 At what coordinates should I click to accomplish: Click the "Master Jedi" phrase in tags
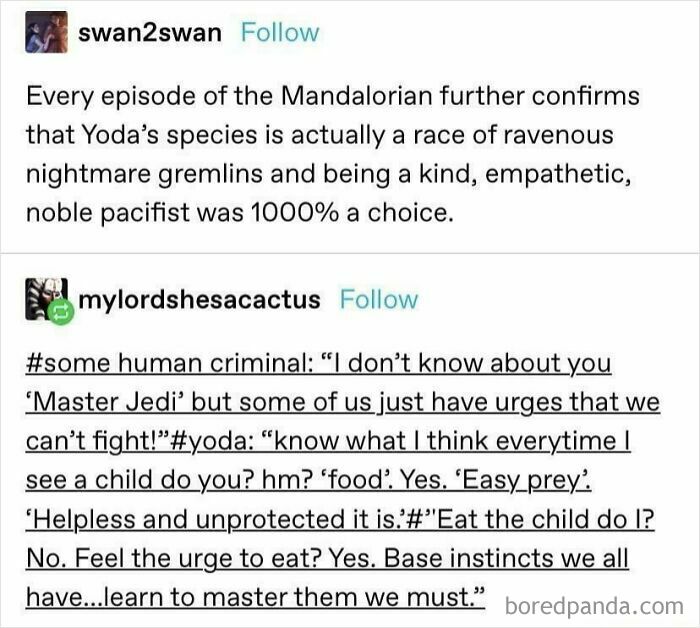click(x=103, y=402)
